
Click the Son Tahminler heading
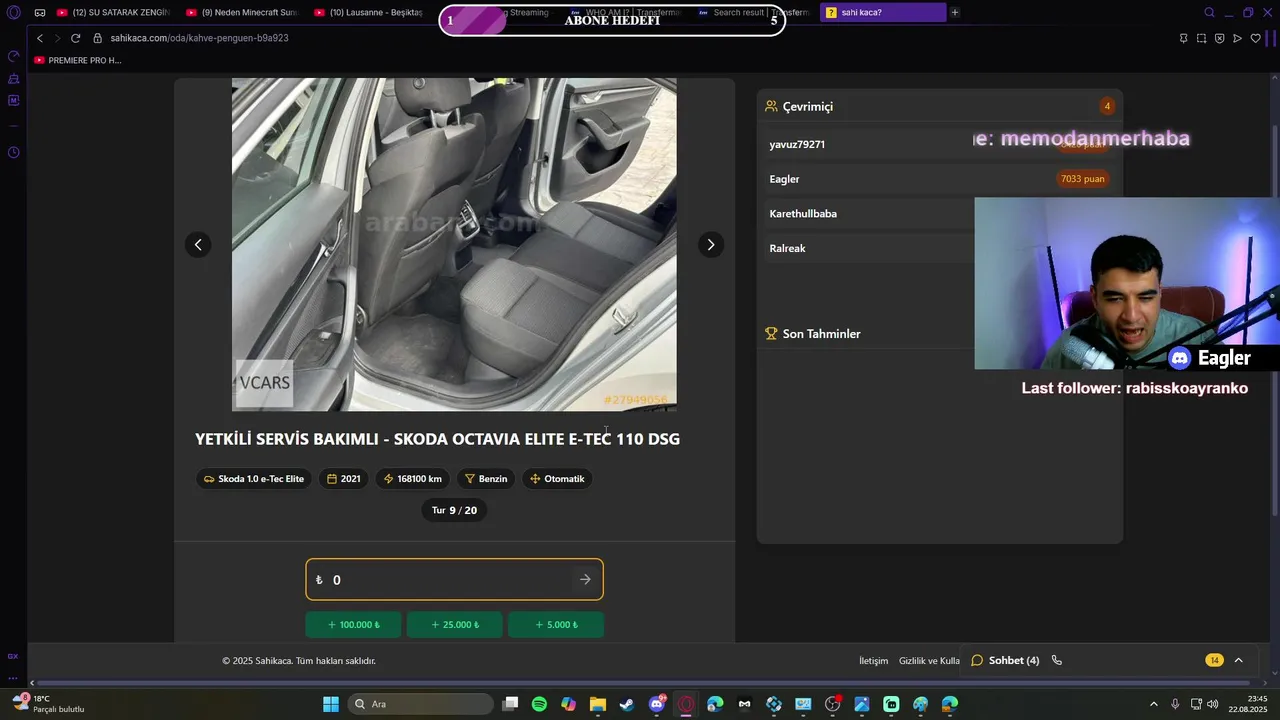point(821,334)
